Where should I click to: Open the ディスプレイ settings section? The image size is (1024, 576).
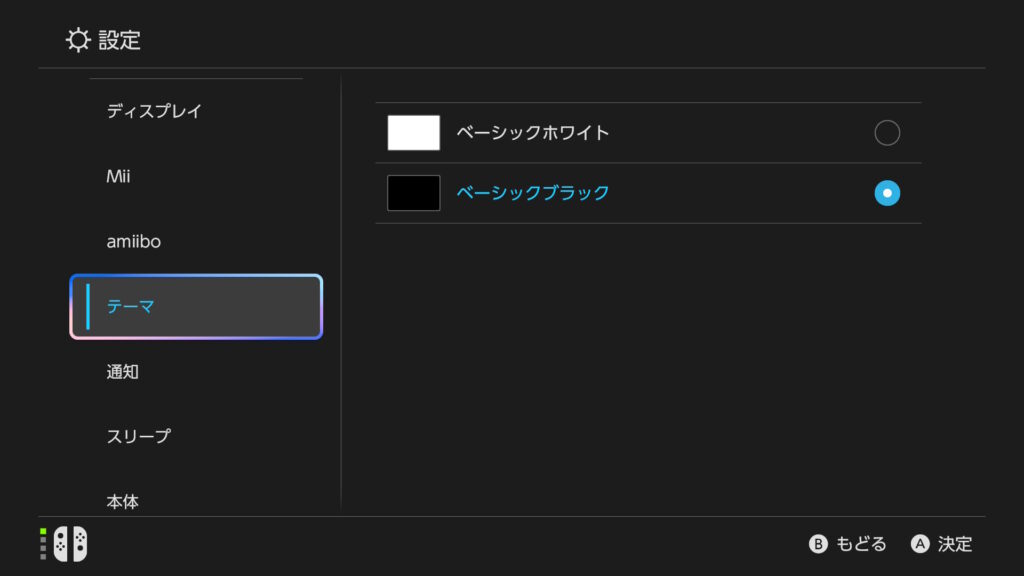154,111
